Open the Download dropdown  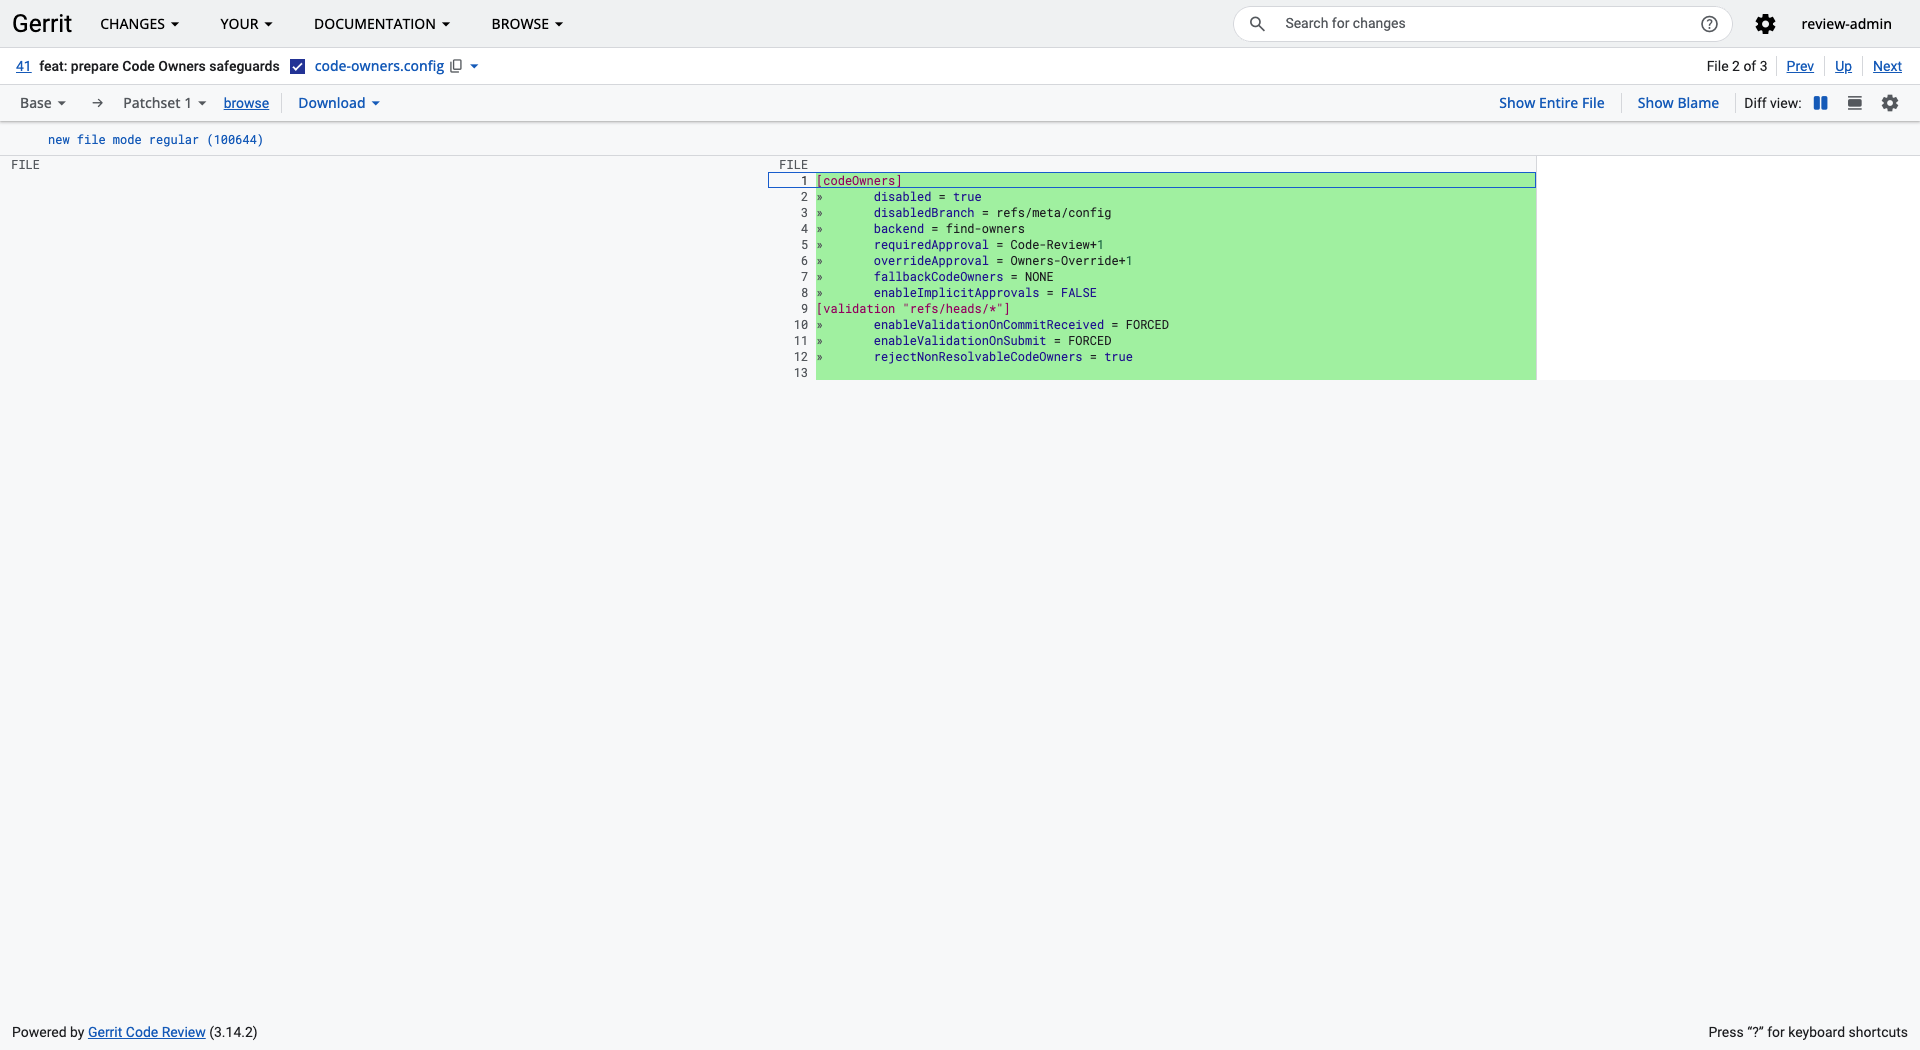pos(339,103)
